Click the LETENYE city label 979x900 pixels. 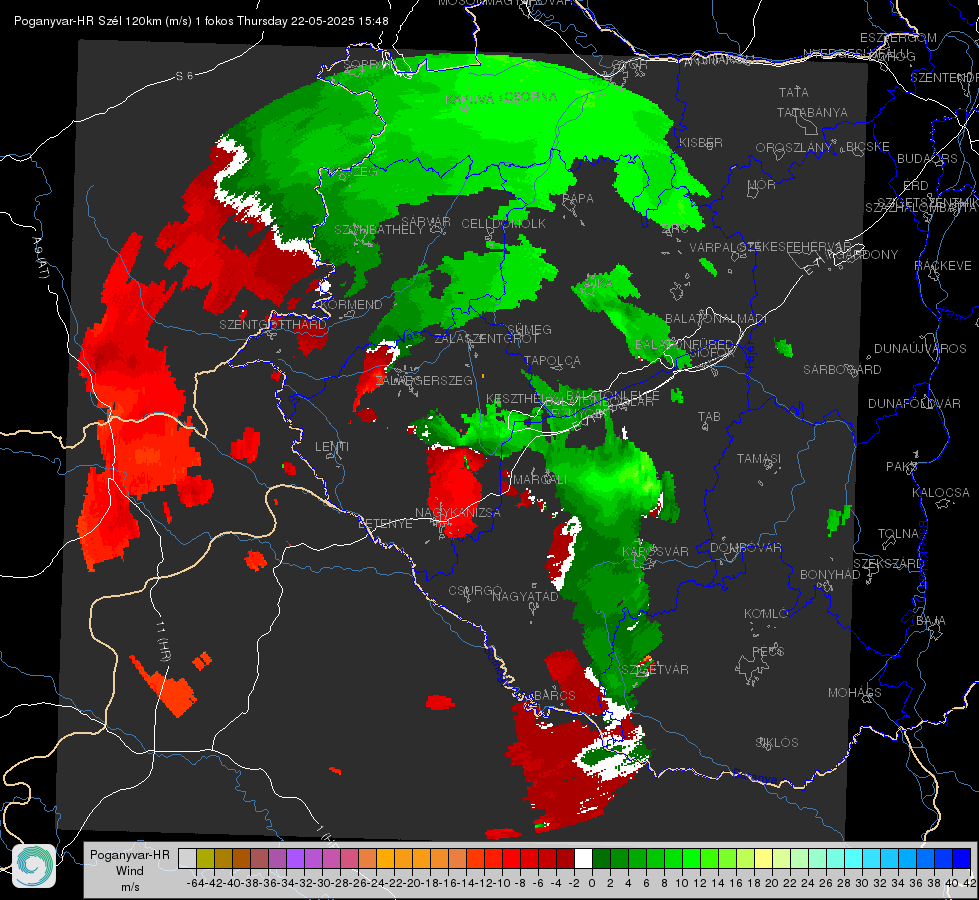[386, 524]
